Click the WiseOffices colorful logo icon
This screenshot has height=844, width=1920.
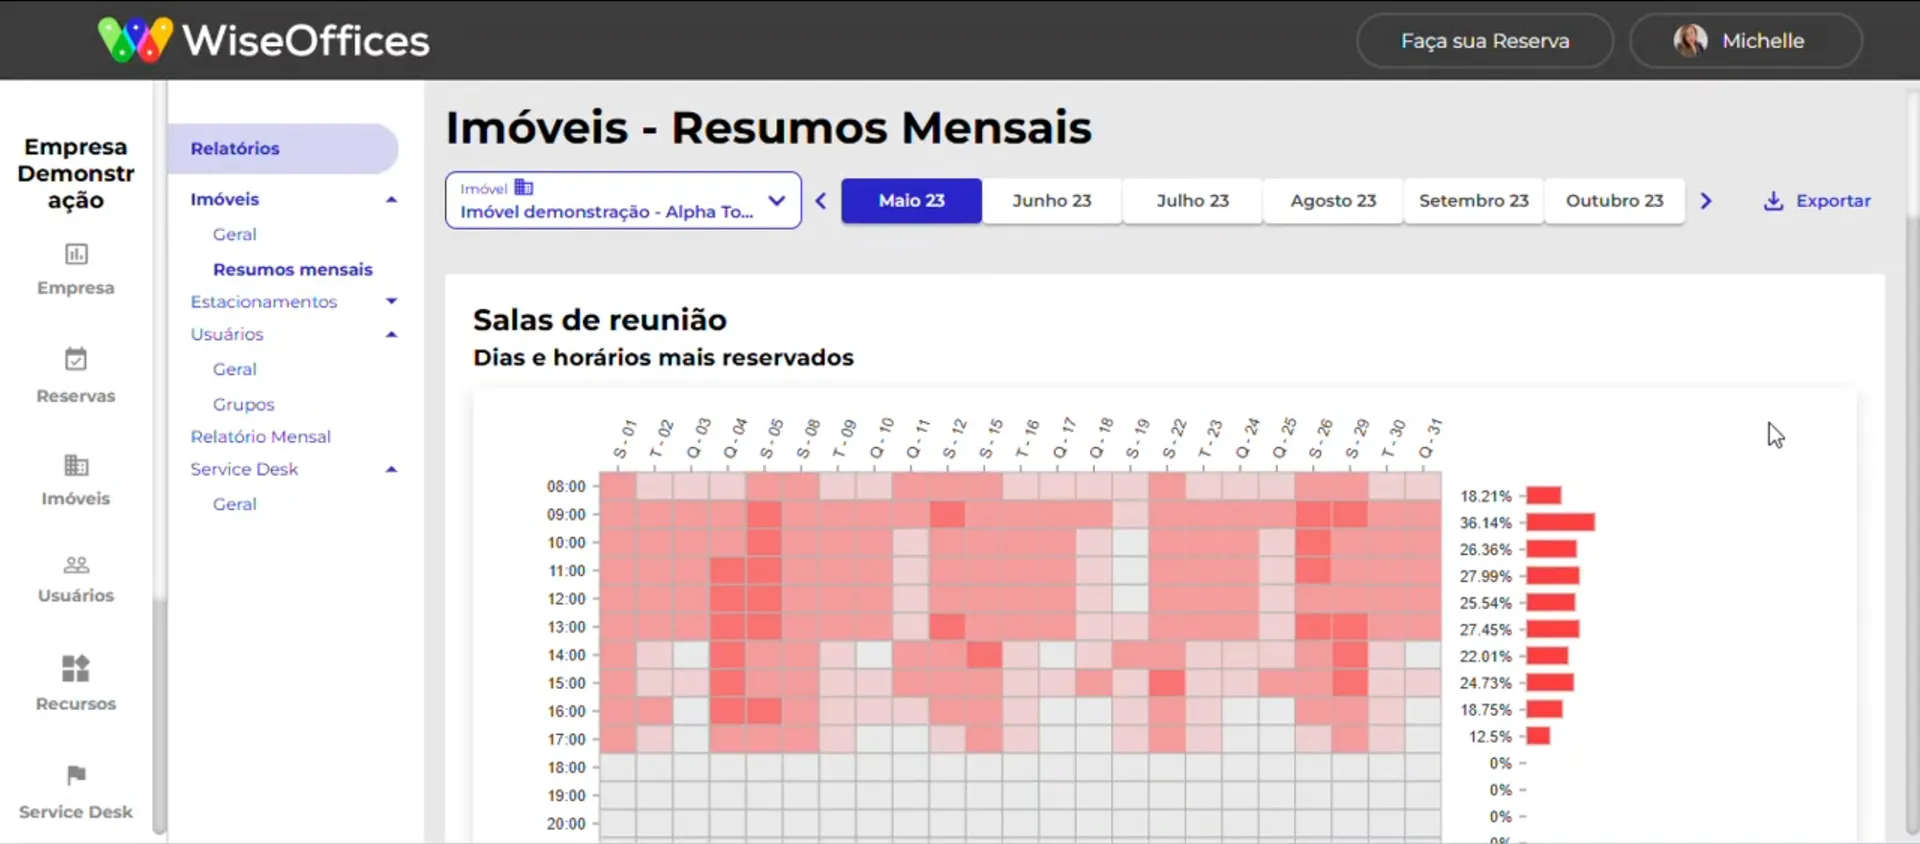click(135, 40)
